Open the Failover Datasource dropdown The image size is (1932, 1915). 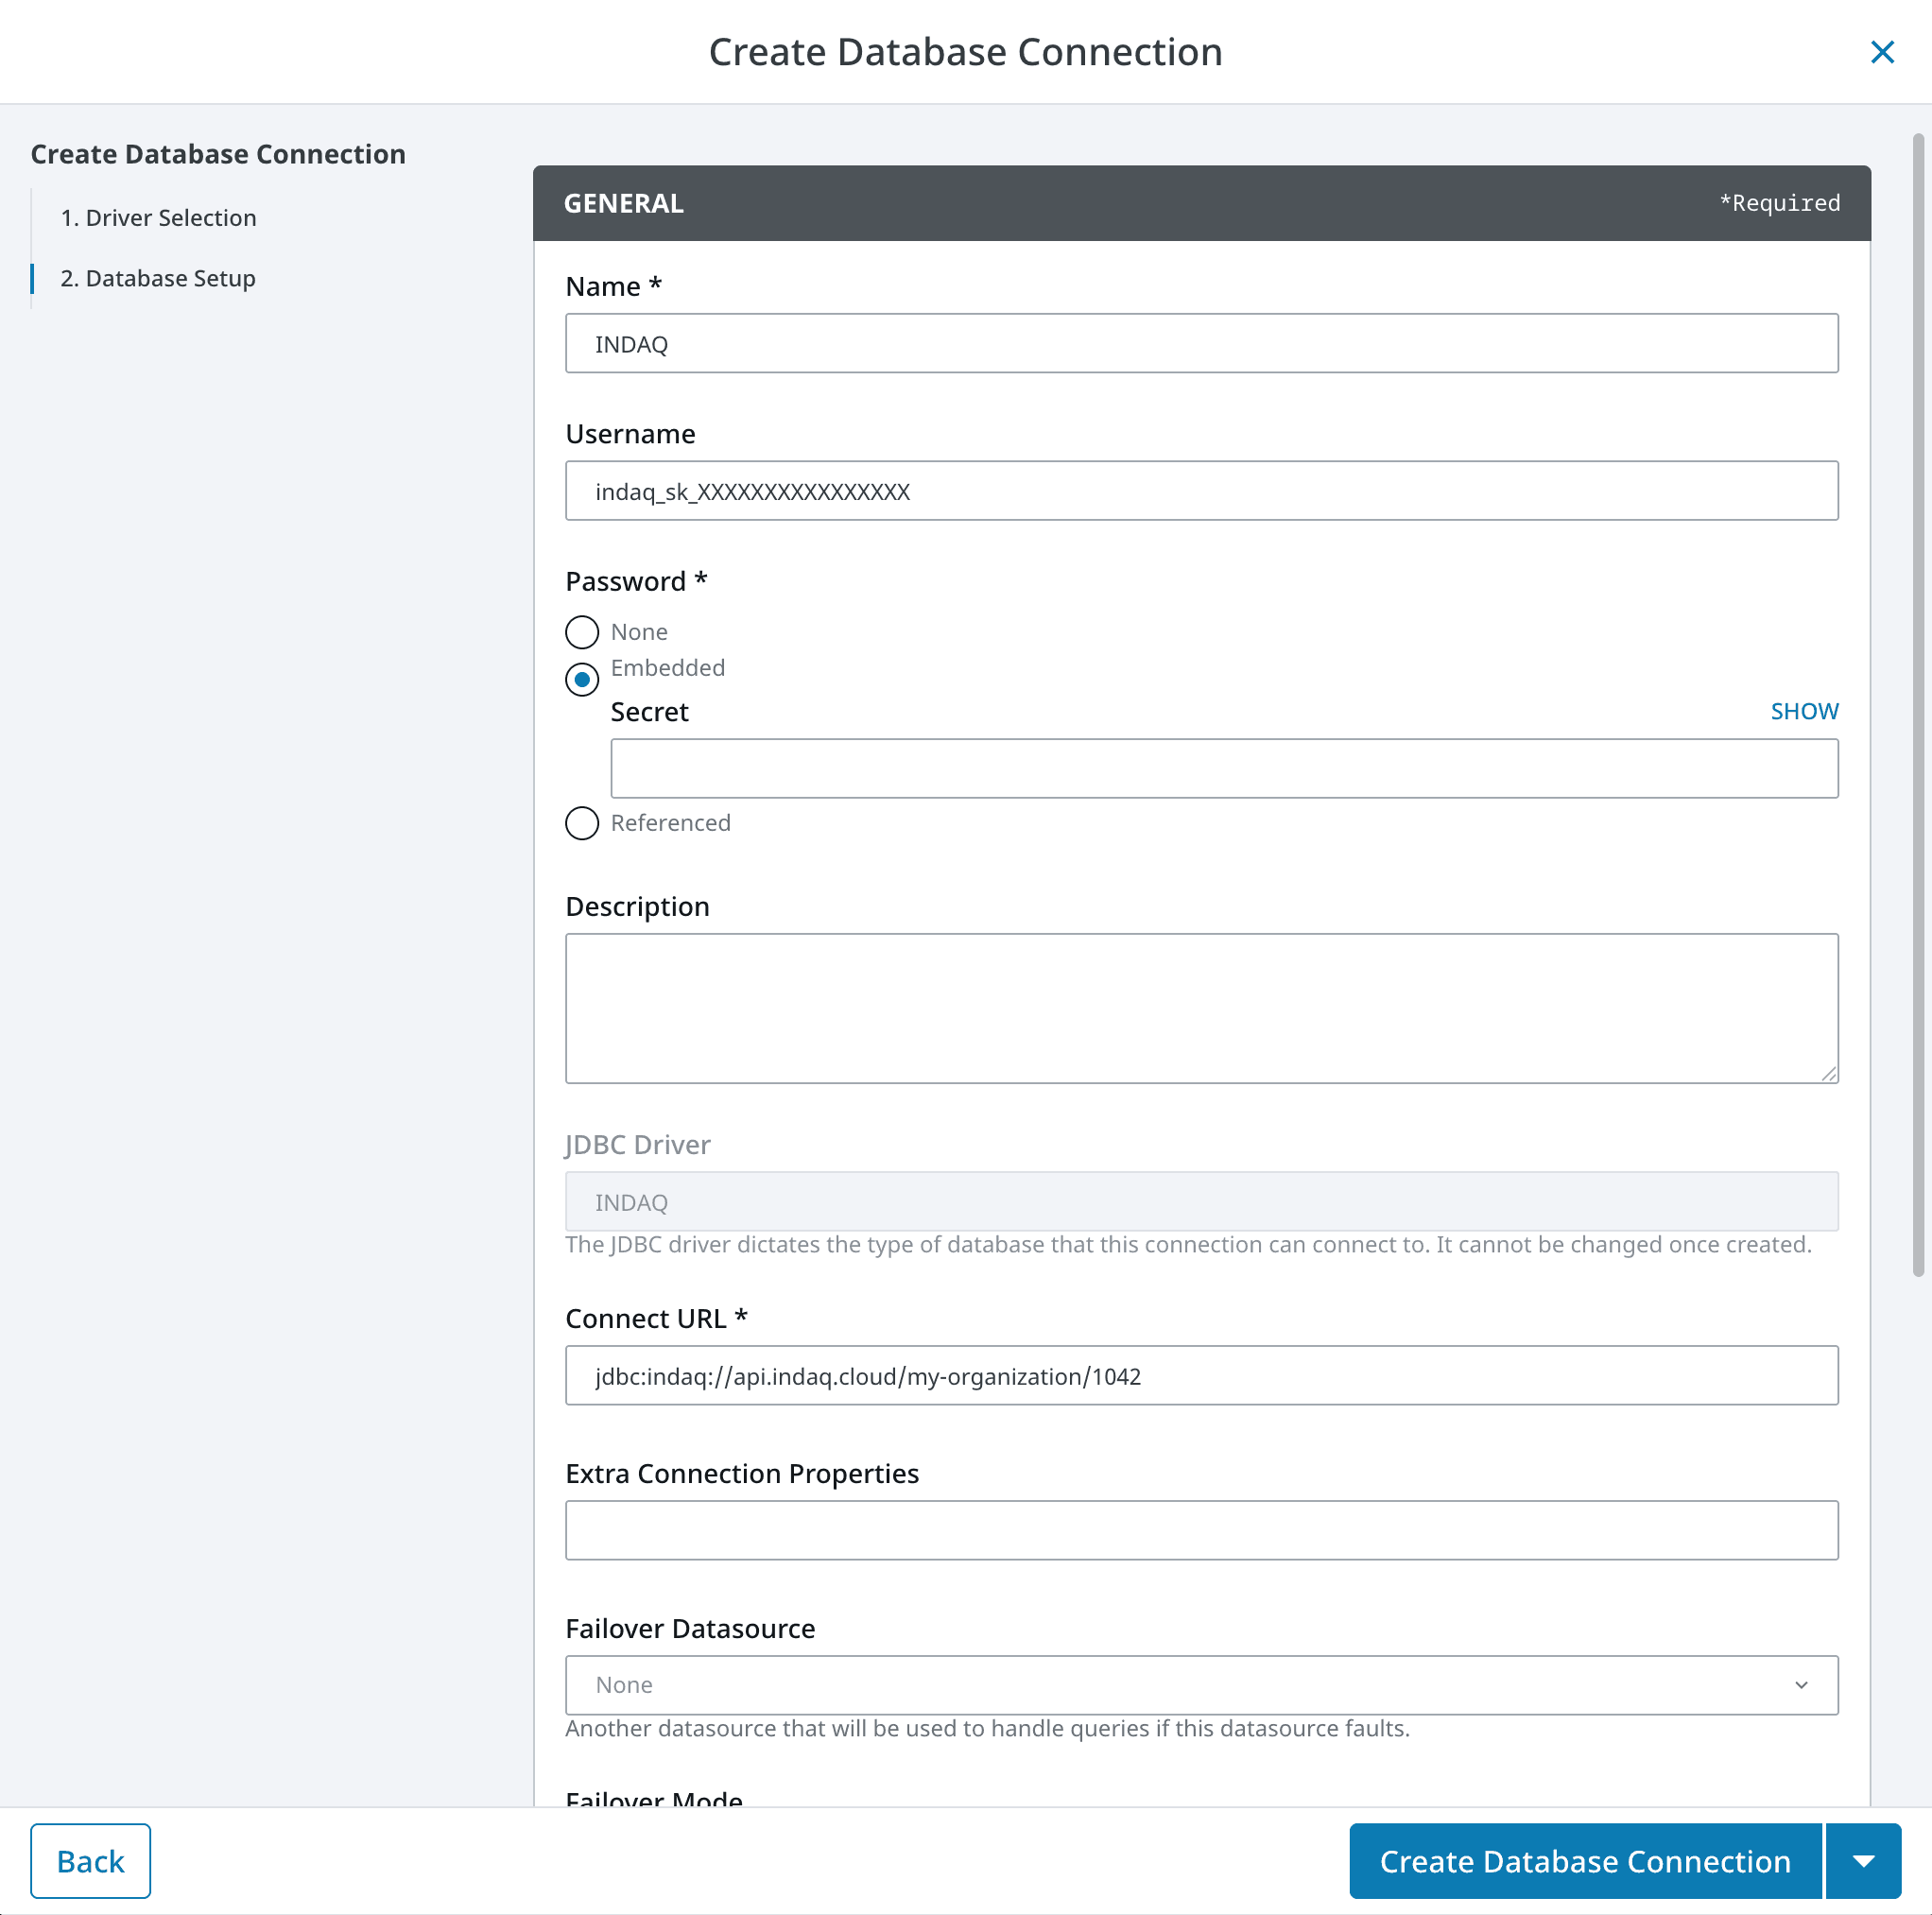click(1201, 1685)
